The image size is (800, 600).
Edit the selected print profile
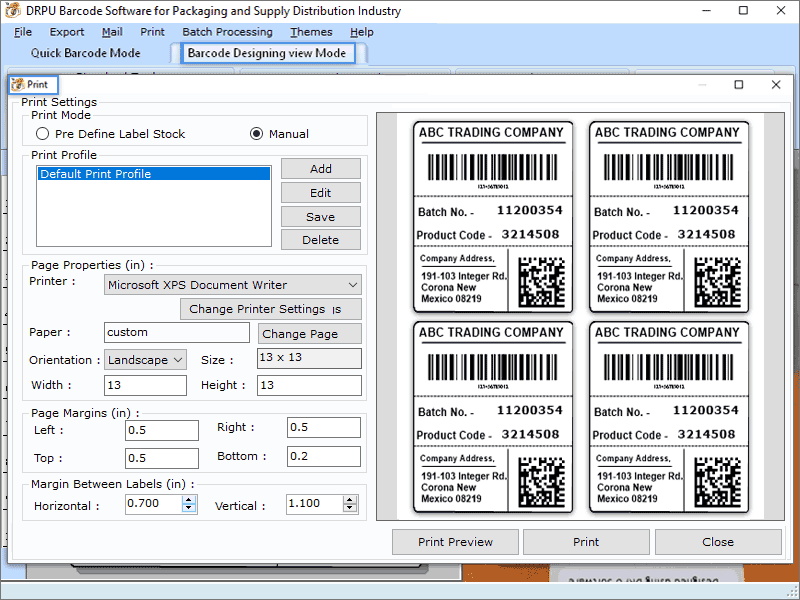[320, 192]
